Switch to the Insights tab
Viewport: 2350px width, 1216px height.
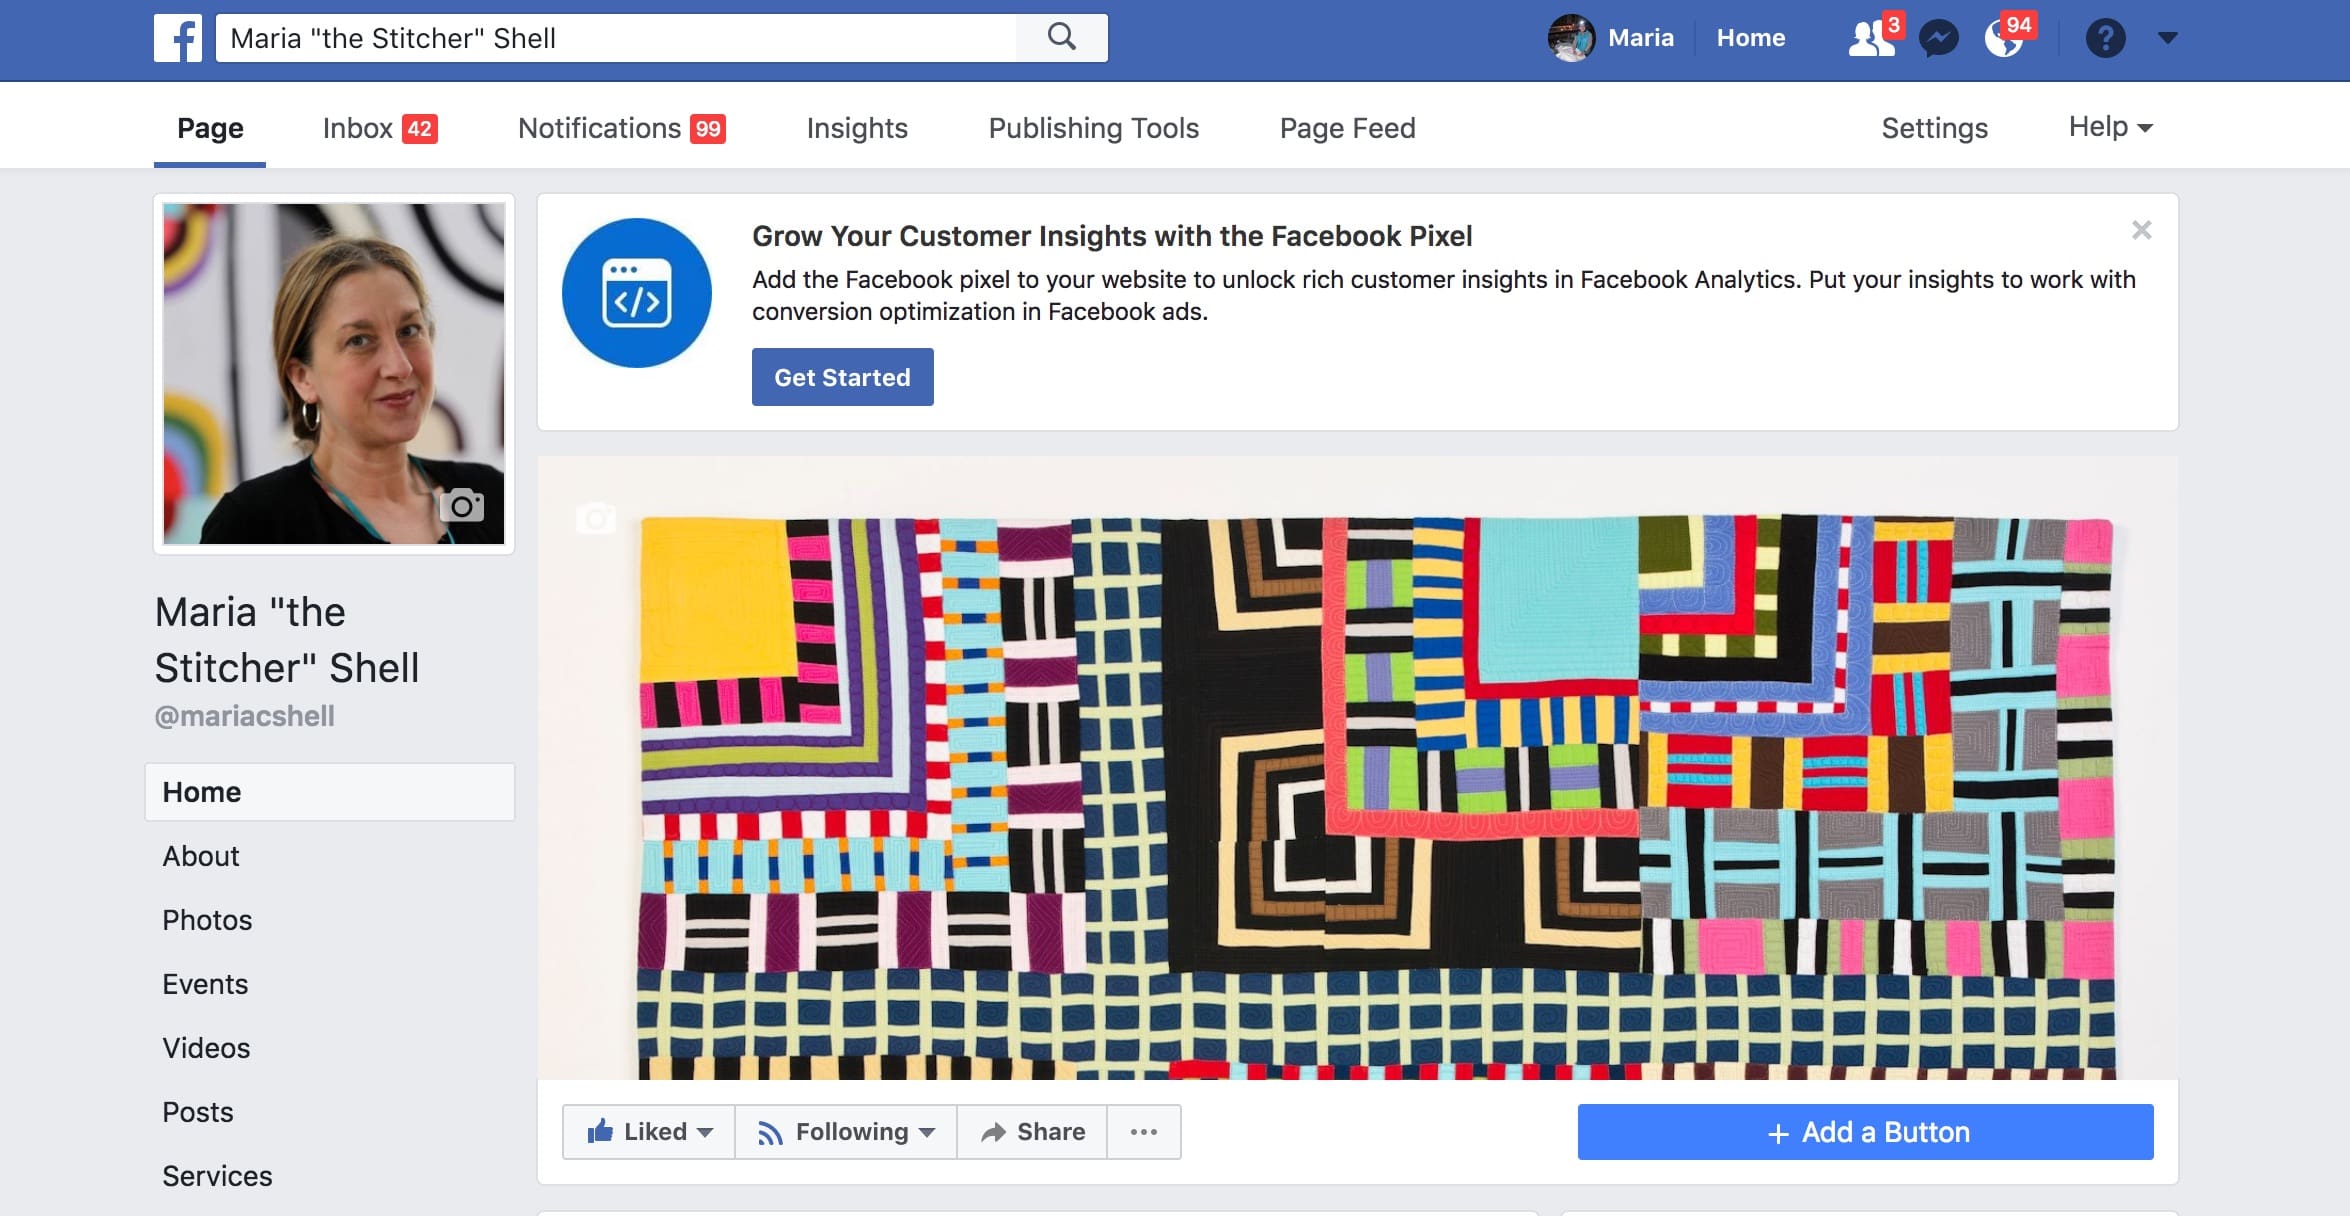[857, 128]
